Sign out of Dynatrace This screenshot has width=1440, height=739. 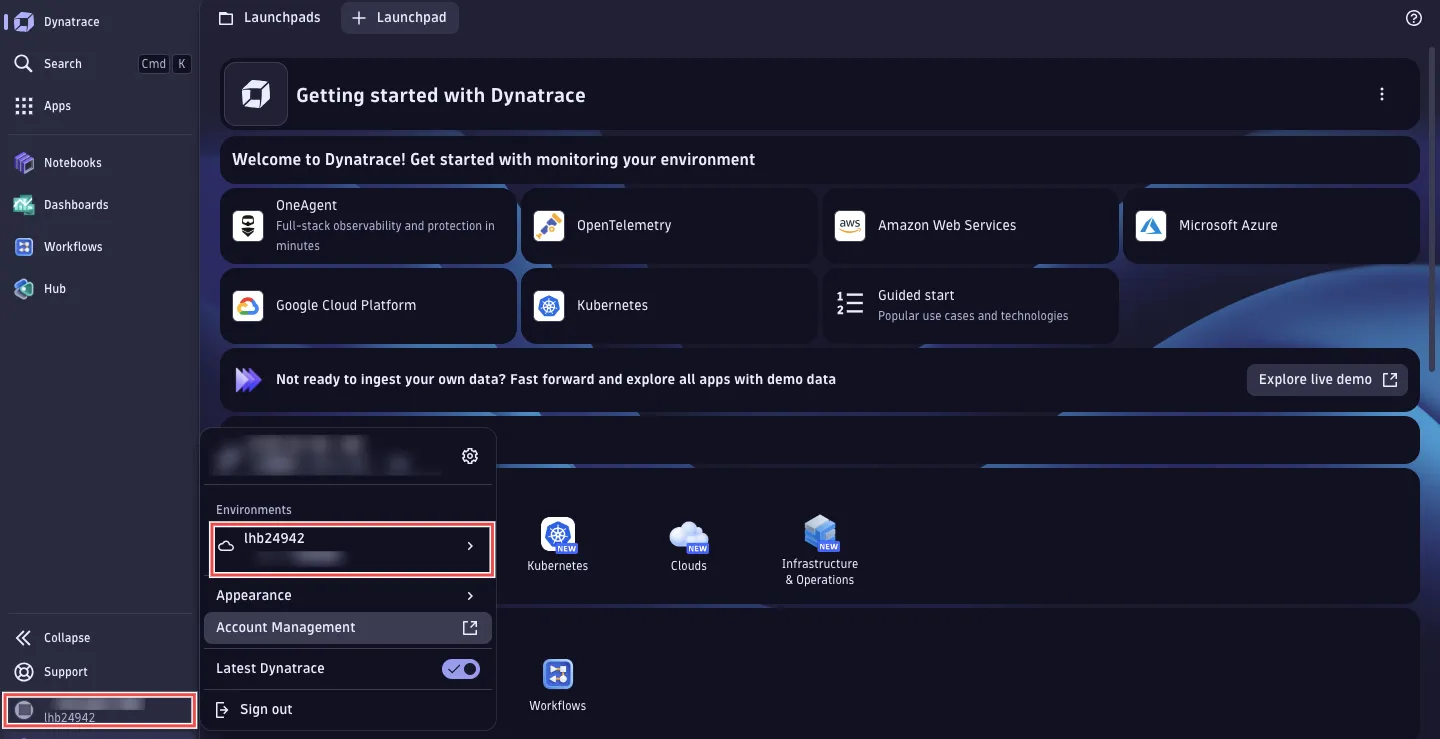(347, 710)
